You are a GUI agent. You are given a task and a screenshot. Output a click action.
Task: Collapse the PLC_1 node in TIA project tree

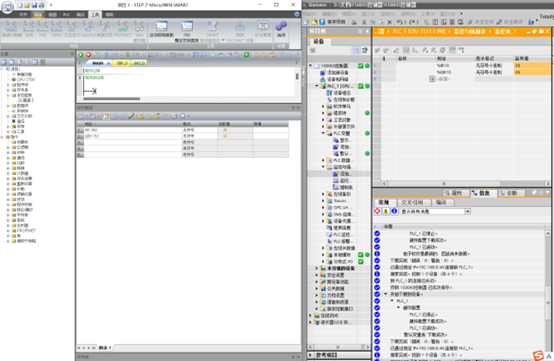pos(317,86)
